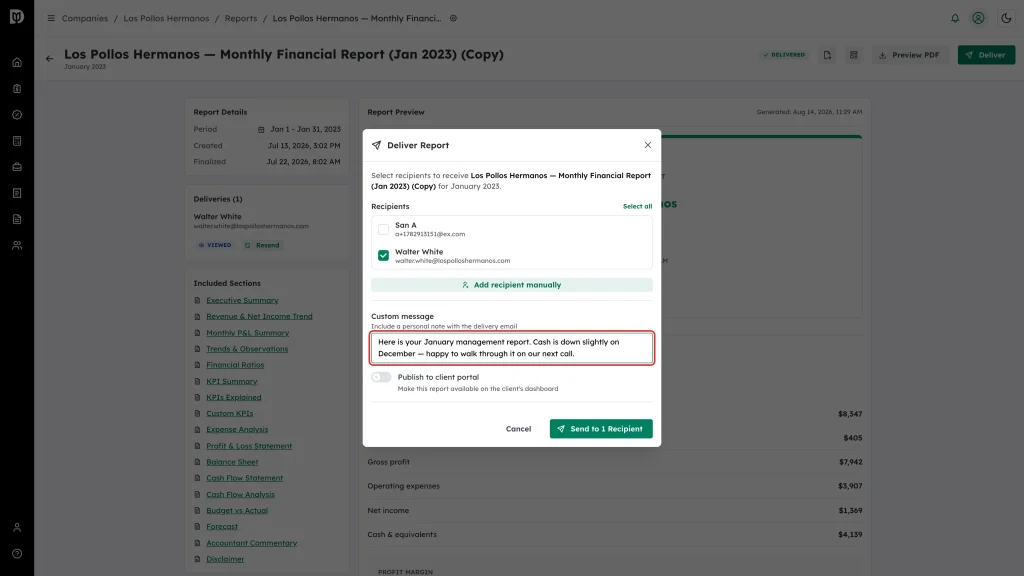Go to Companies breadcrumb
The image size is (1024, 576).
point(85,18)
